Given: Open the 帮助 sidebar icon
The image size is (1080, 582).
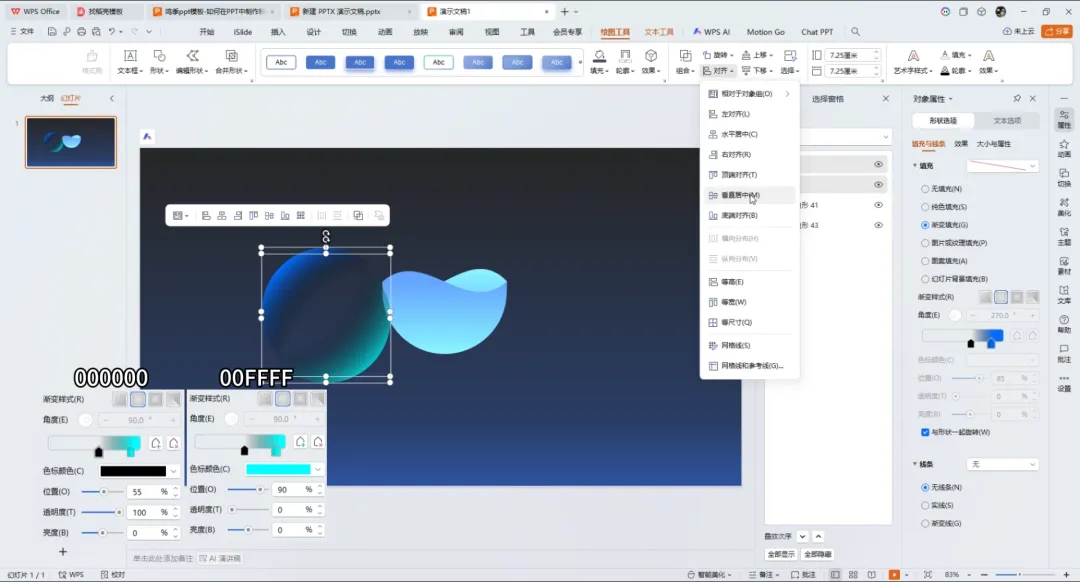Looking at the screenshot, I should pyautogui.click(x=1064, y=324).
